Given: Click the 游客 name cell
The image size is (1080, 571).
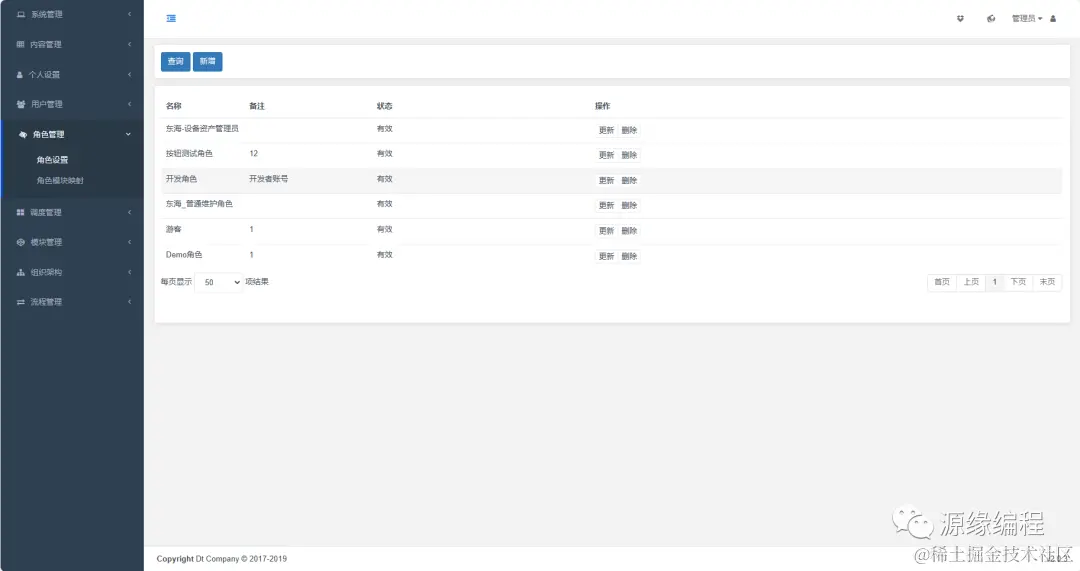Looking at the screenshot, I should pyautogui.click(x=174, y=229).
